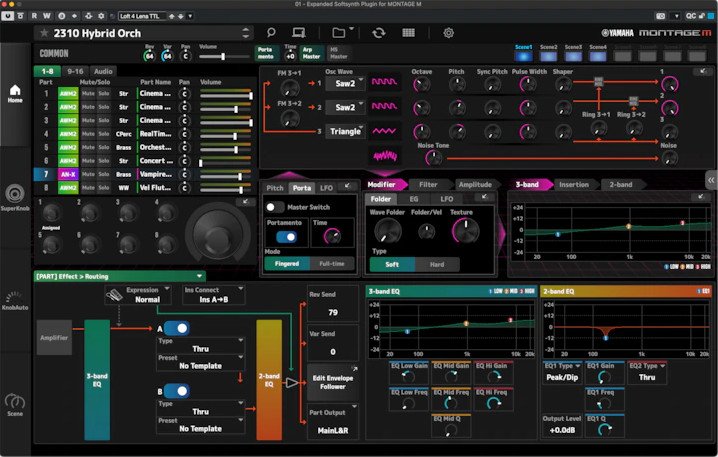Image resolution: width=718 pixels, height=457 pixels.
Task: Click the search magnifier icon
Action: [x=271, y=33]
